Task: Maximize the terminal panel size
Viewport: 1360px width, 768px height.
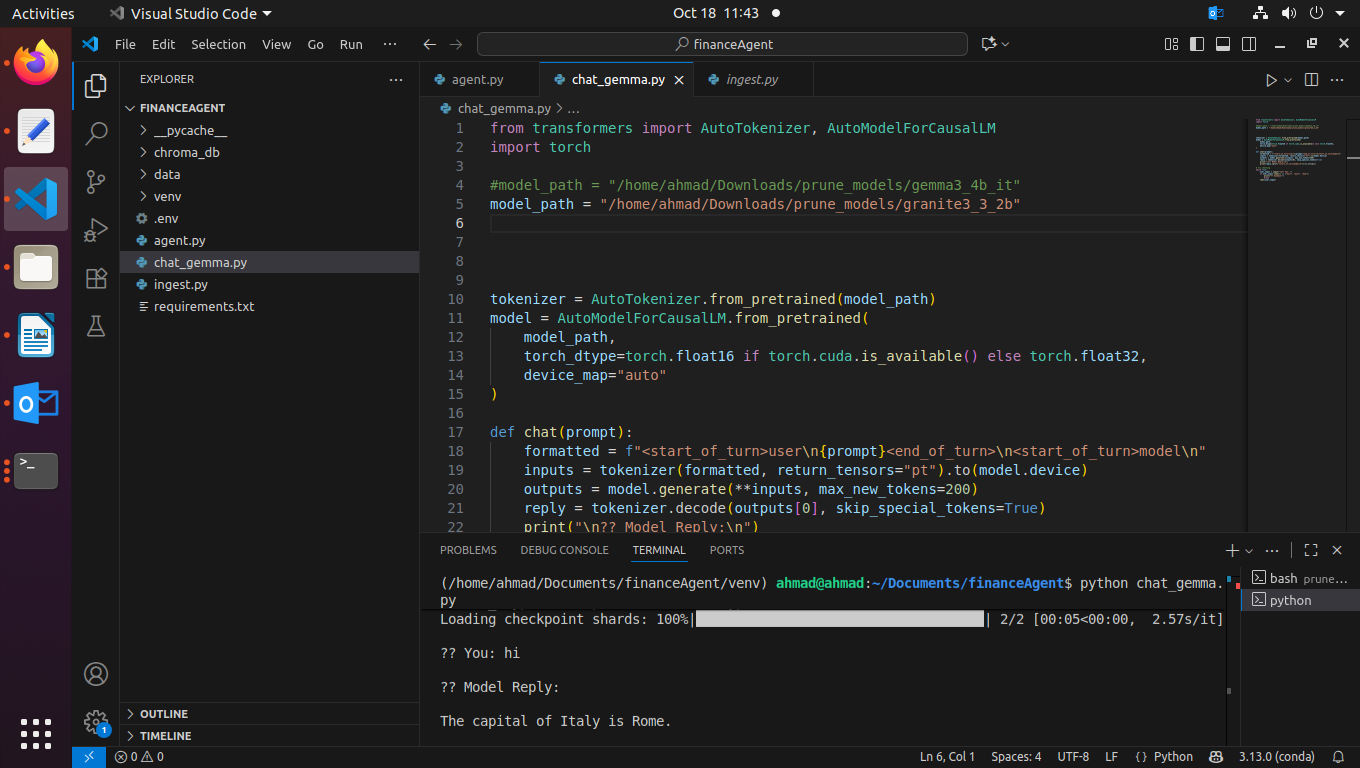Action: (x=1311, y=550)
